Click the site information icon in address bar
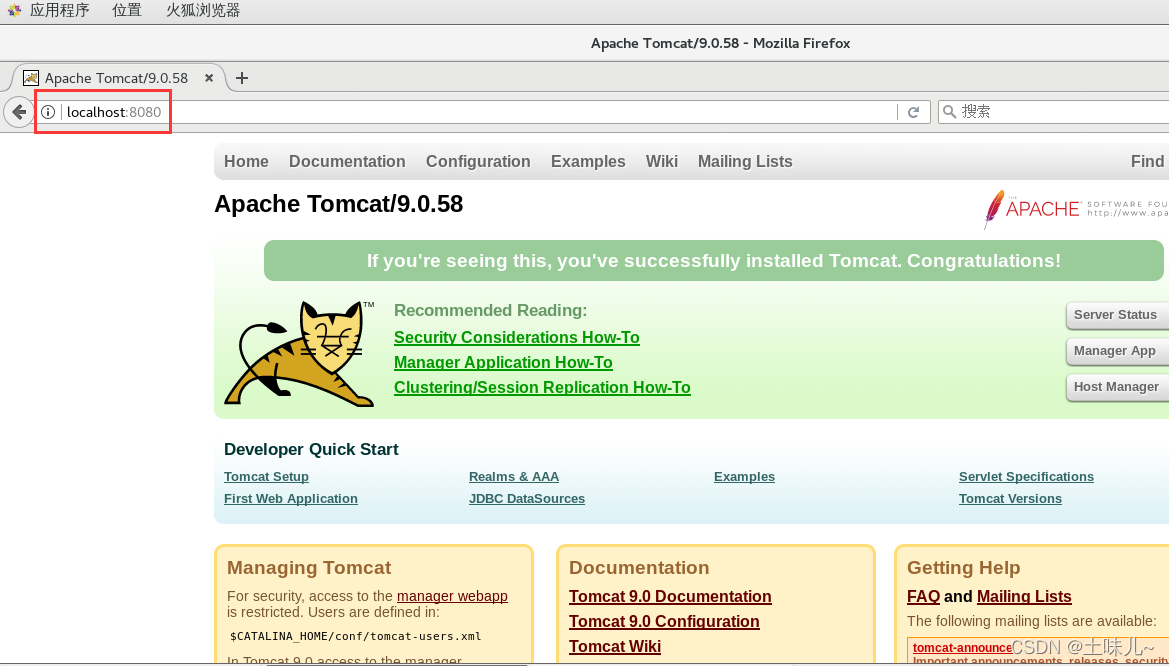This screenshot has width=1169, height=666. (x=48, y=112)
